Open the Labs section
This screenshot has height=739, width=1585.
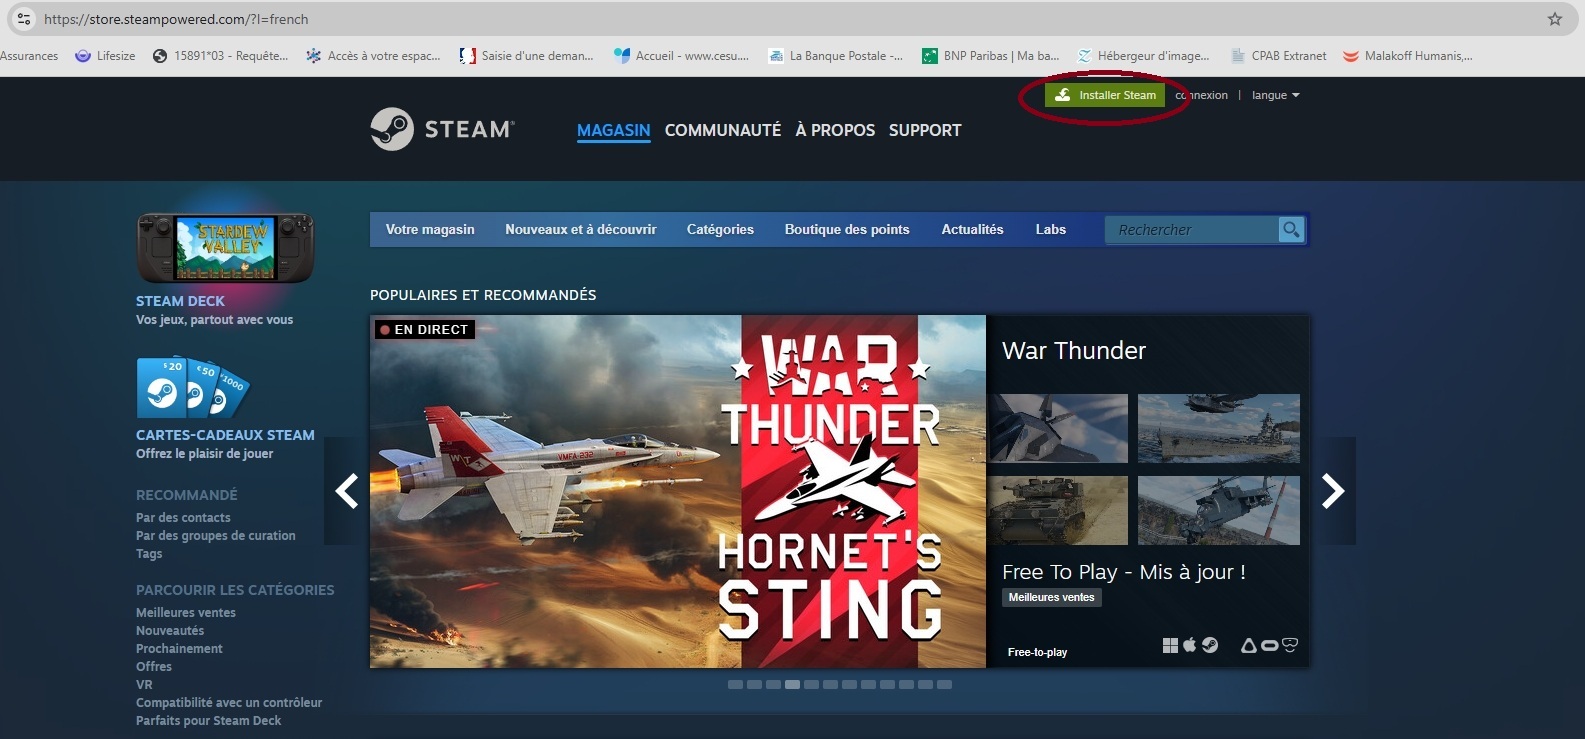click(x=1051, y=229)
